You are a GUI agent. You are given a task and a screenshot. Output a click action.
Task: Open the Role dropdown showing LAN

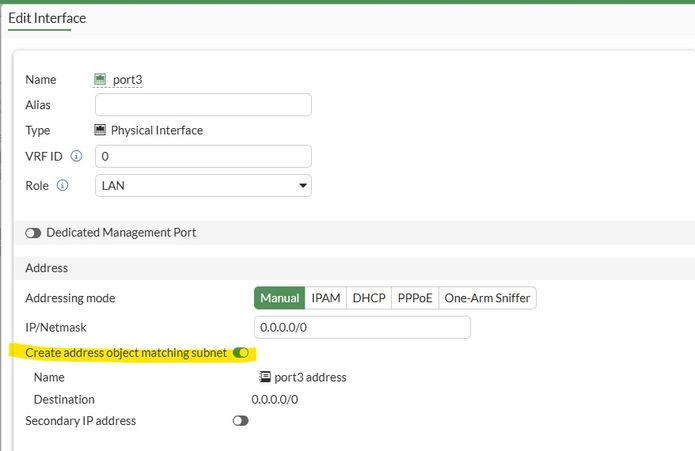point(203,186)
